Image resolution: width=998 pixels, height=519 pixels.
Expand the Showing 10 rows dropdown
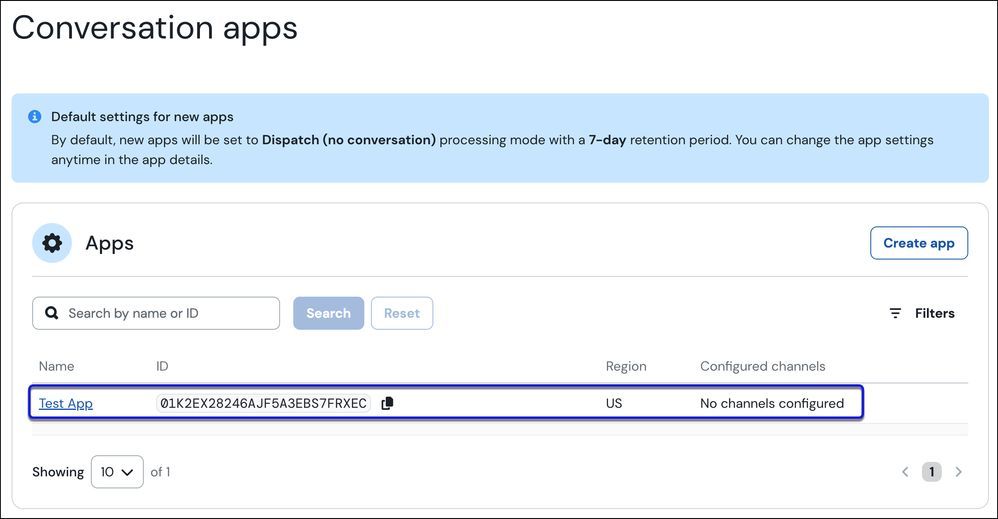click(117, 472)
